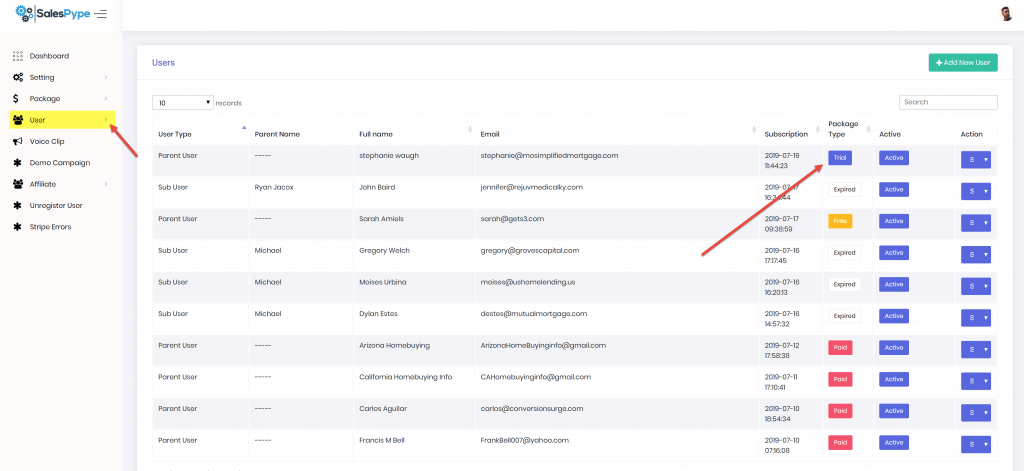Toggle the hamburger menu beside SalesPype logo
The width and height of the screenshot is (1024, 471).
pyautogui.click(x=100, y=13)
